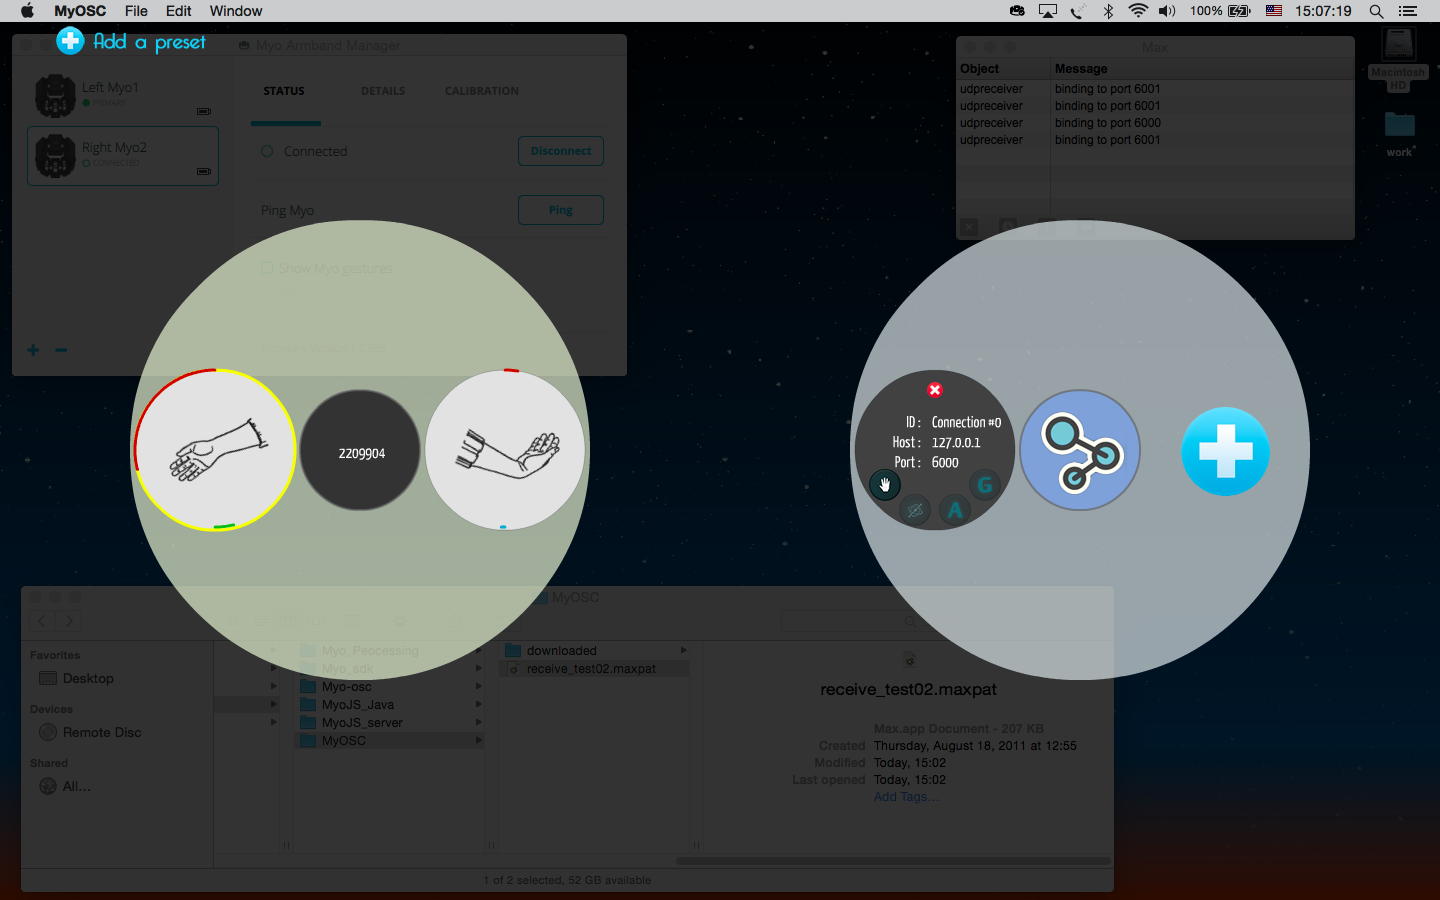The width and height of the screenshot is (1440, 900).
Task: Click the Left Myo1 battery icon
Action: [x=204, y=111]
